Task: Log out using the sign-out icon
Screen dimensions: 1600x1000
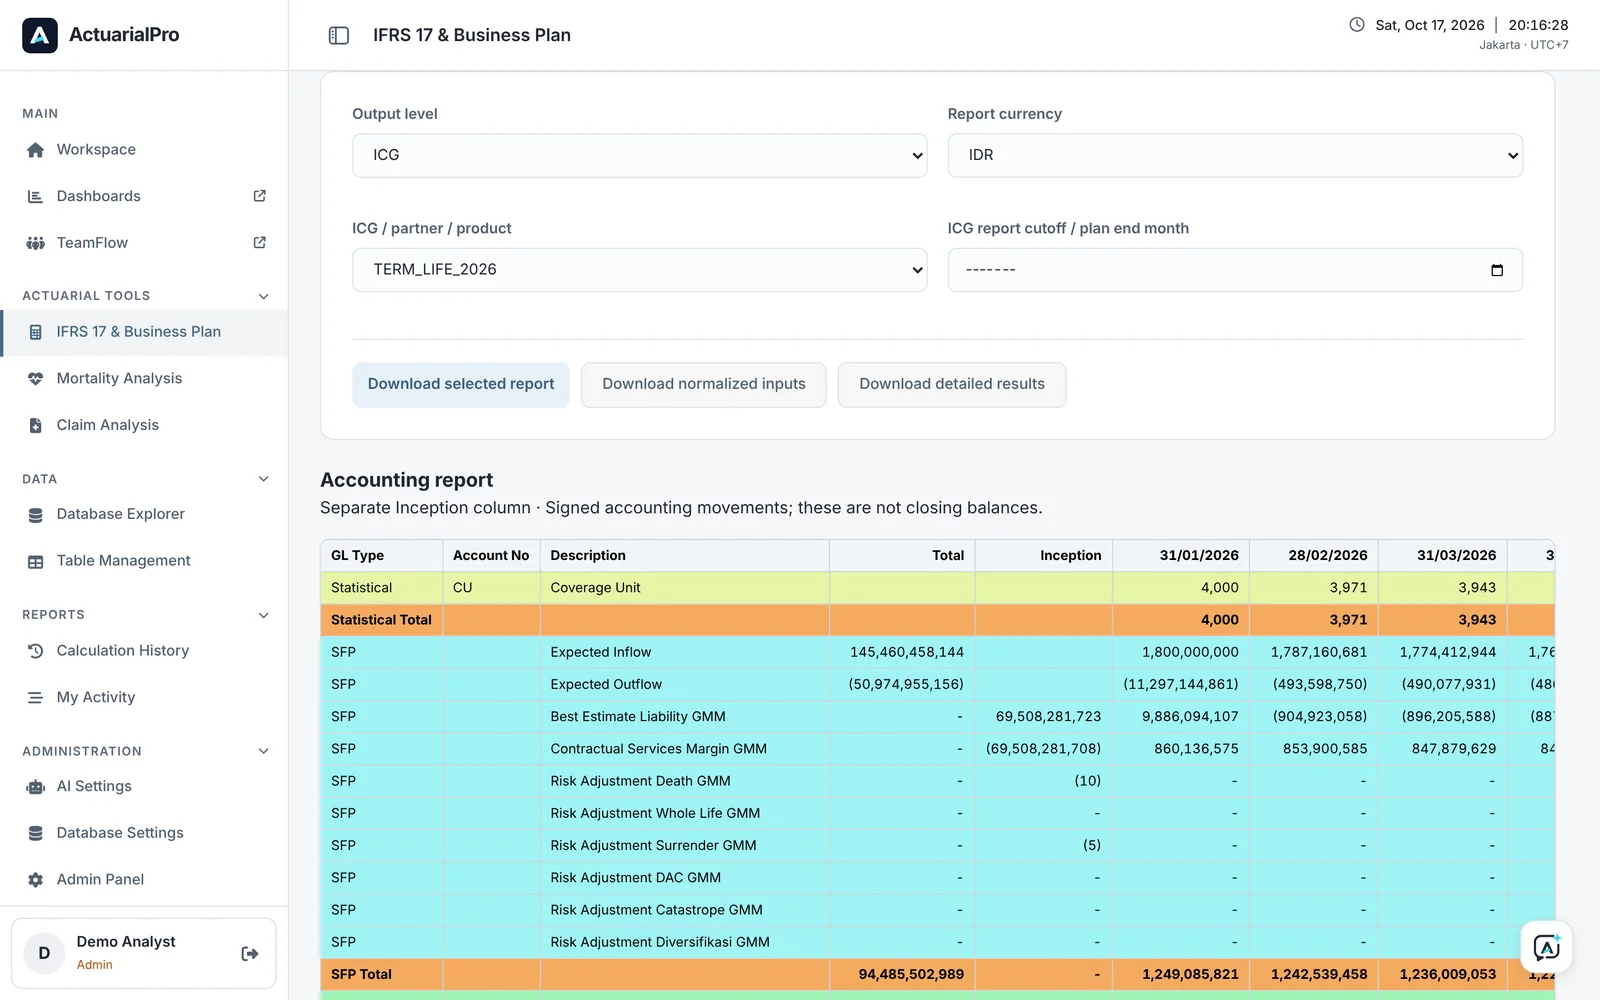Action: [250, 954]
